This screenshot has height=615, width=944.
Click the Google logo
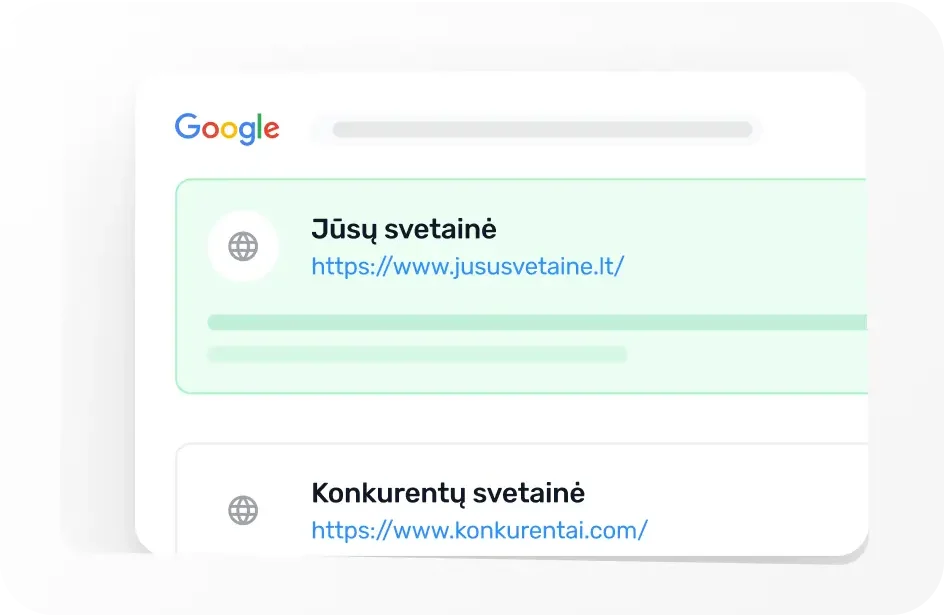click(x=227, y=129)
